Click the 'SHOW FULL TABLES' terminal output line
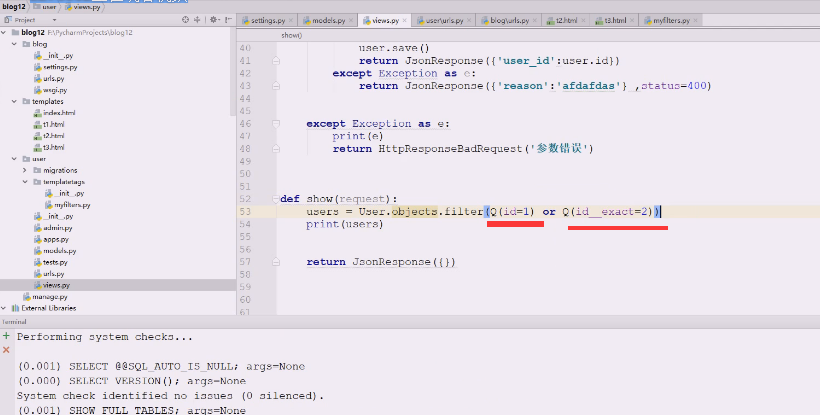Viewport: 820px width, 415px height. tap(132, 410)
